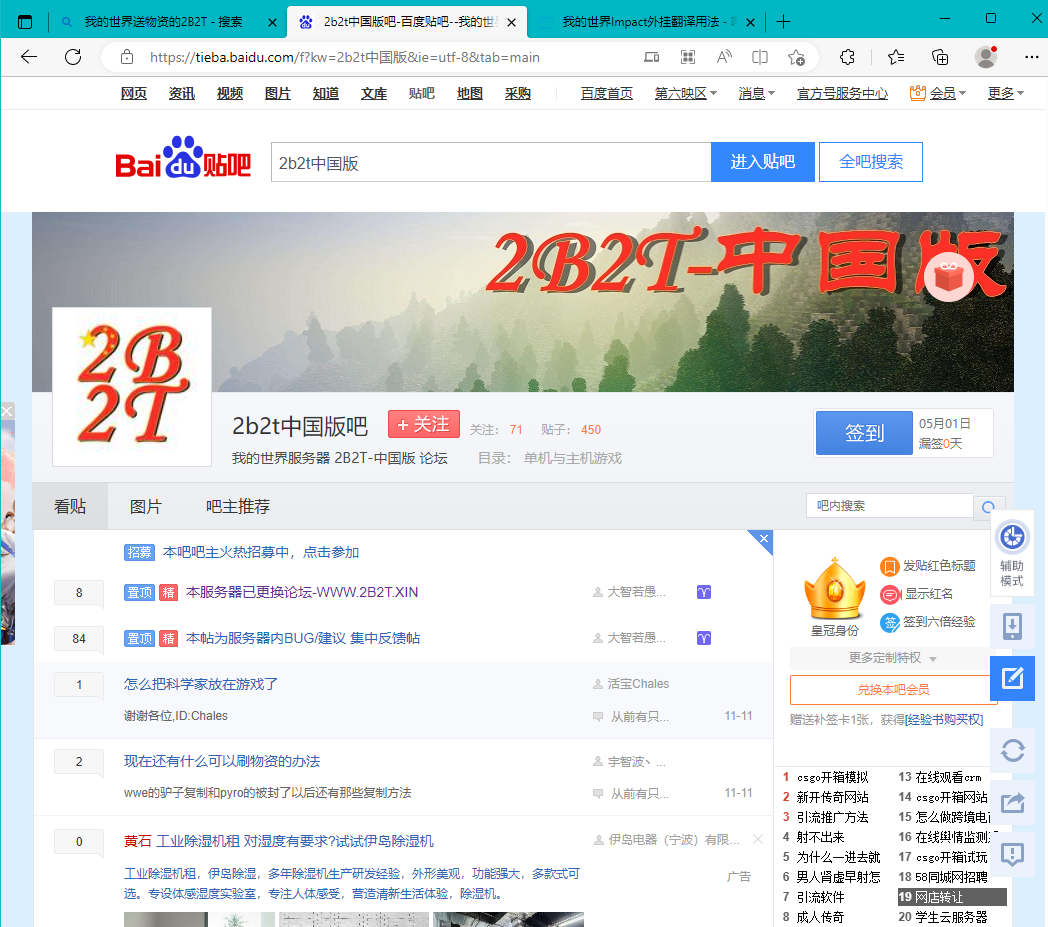Dismiss the 伊岛电器 advertisement post
1048x927 pixels.
coord(757,839)
